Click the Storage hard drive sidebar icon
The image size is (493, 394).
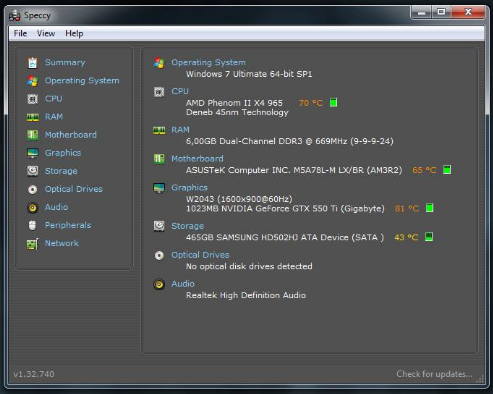coord(33,171)
